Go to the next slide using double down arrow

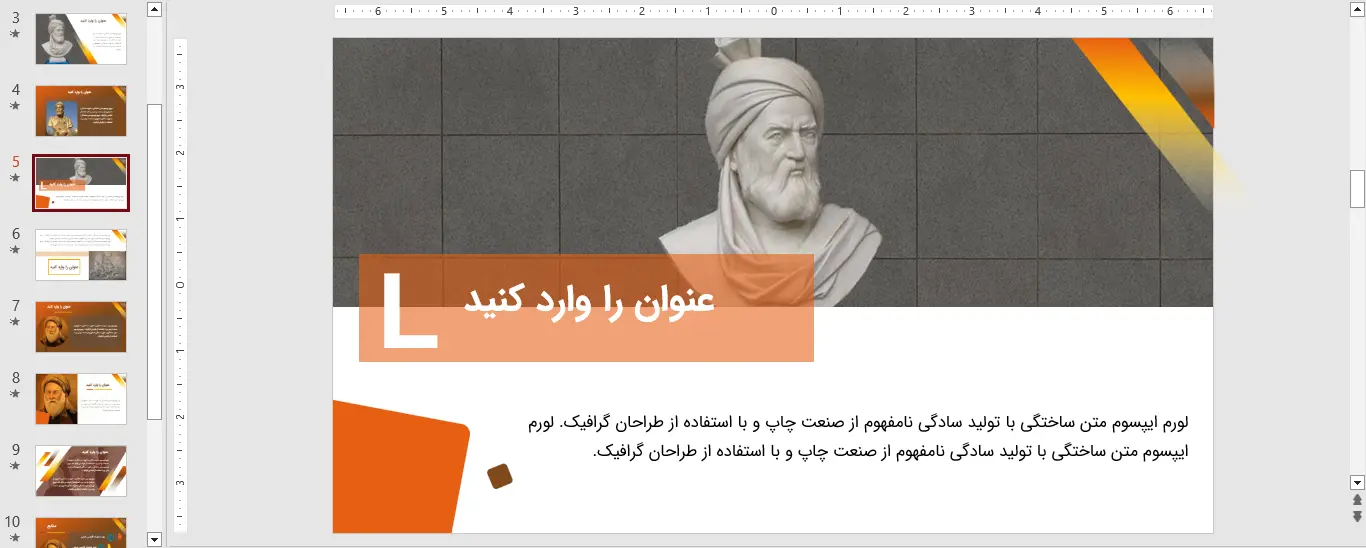[x=1357, y=516]
